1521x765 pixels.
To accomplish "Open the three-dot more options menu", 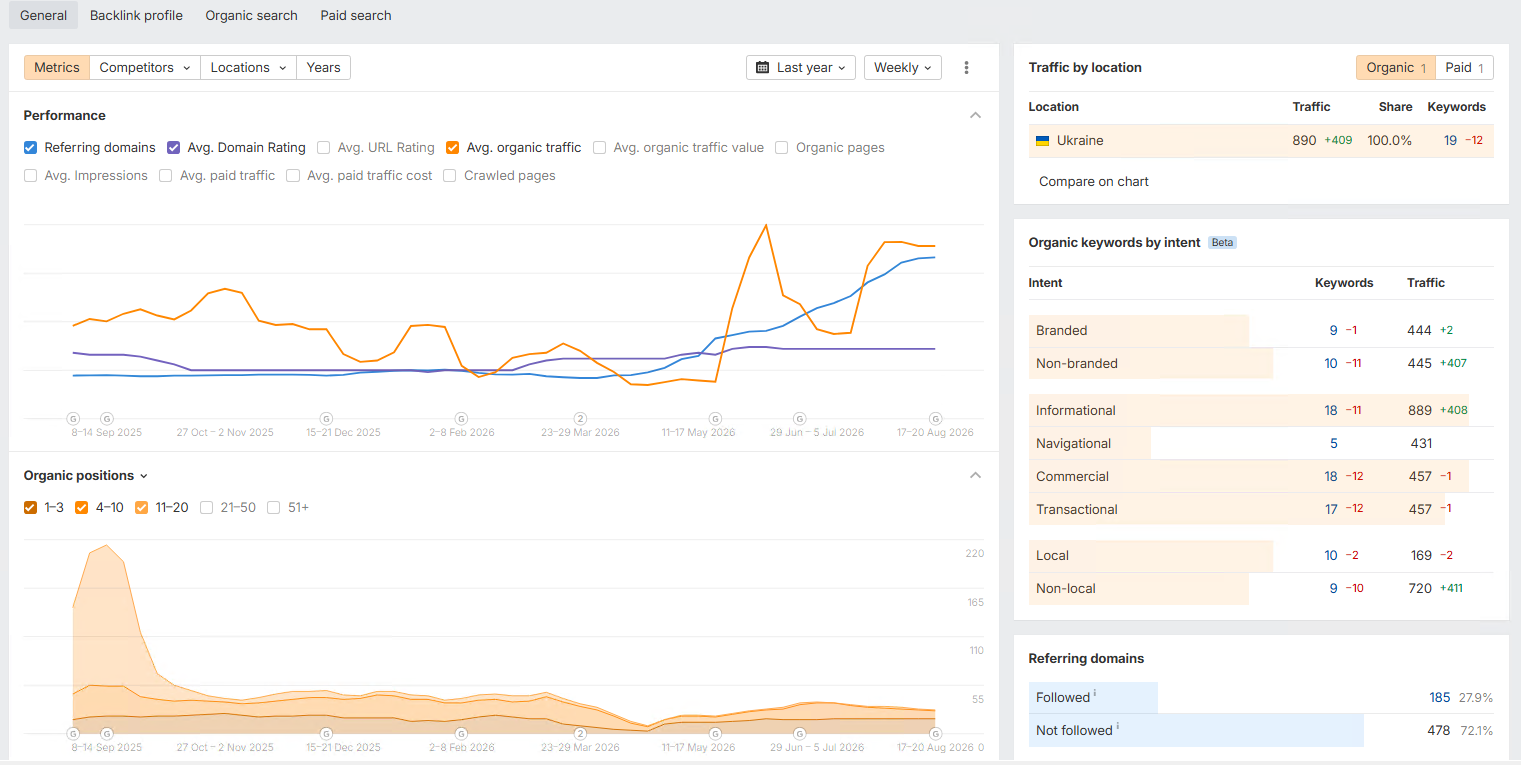I will [966, 67].
